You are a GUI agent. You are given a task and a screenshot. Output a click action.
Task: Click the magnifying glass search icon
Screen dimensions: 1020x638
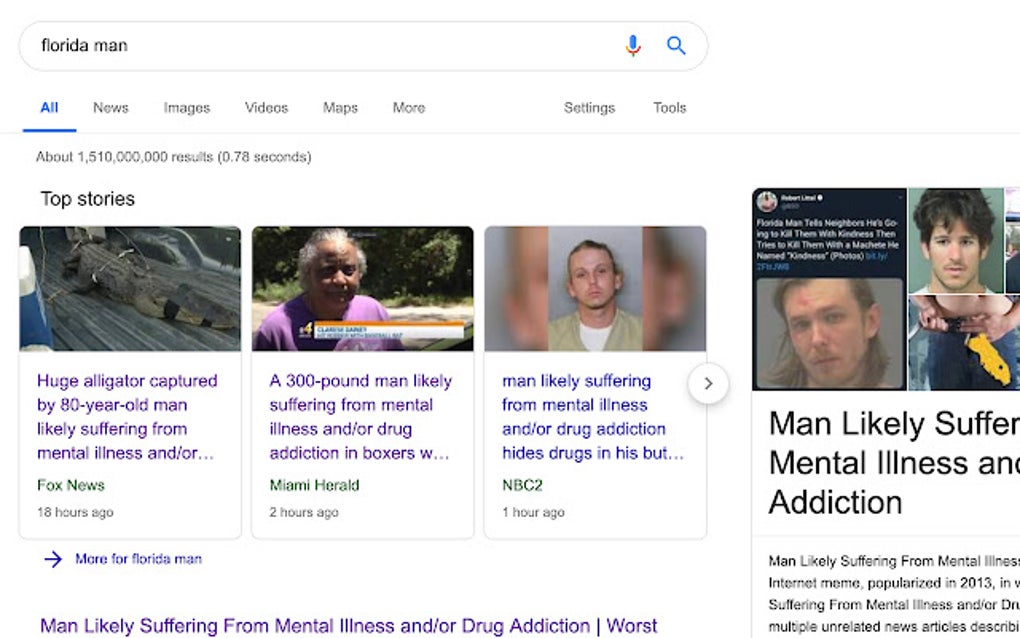pyautogui.click(x=676, y=45)
